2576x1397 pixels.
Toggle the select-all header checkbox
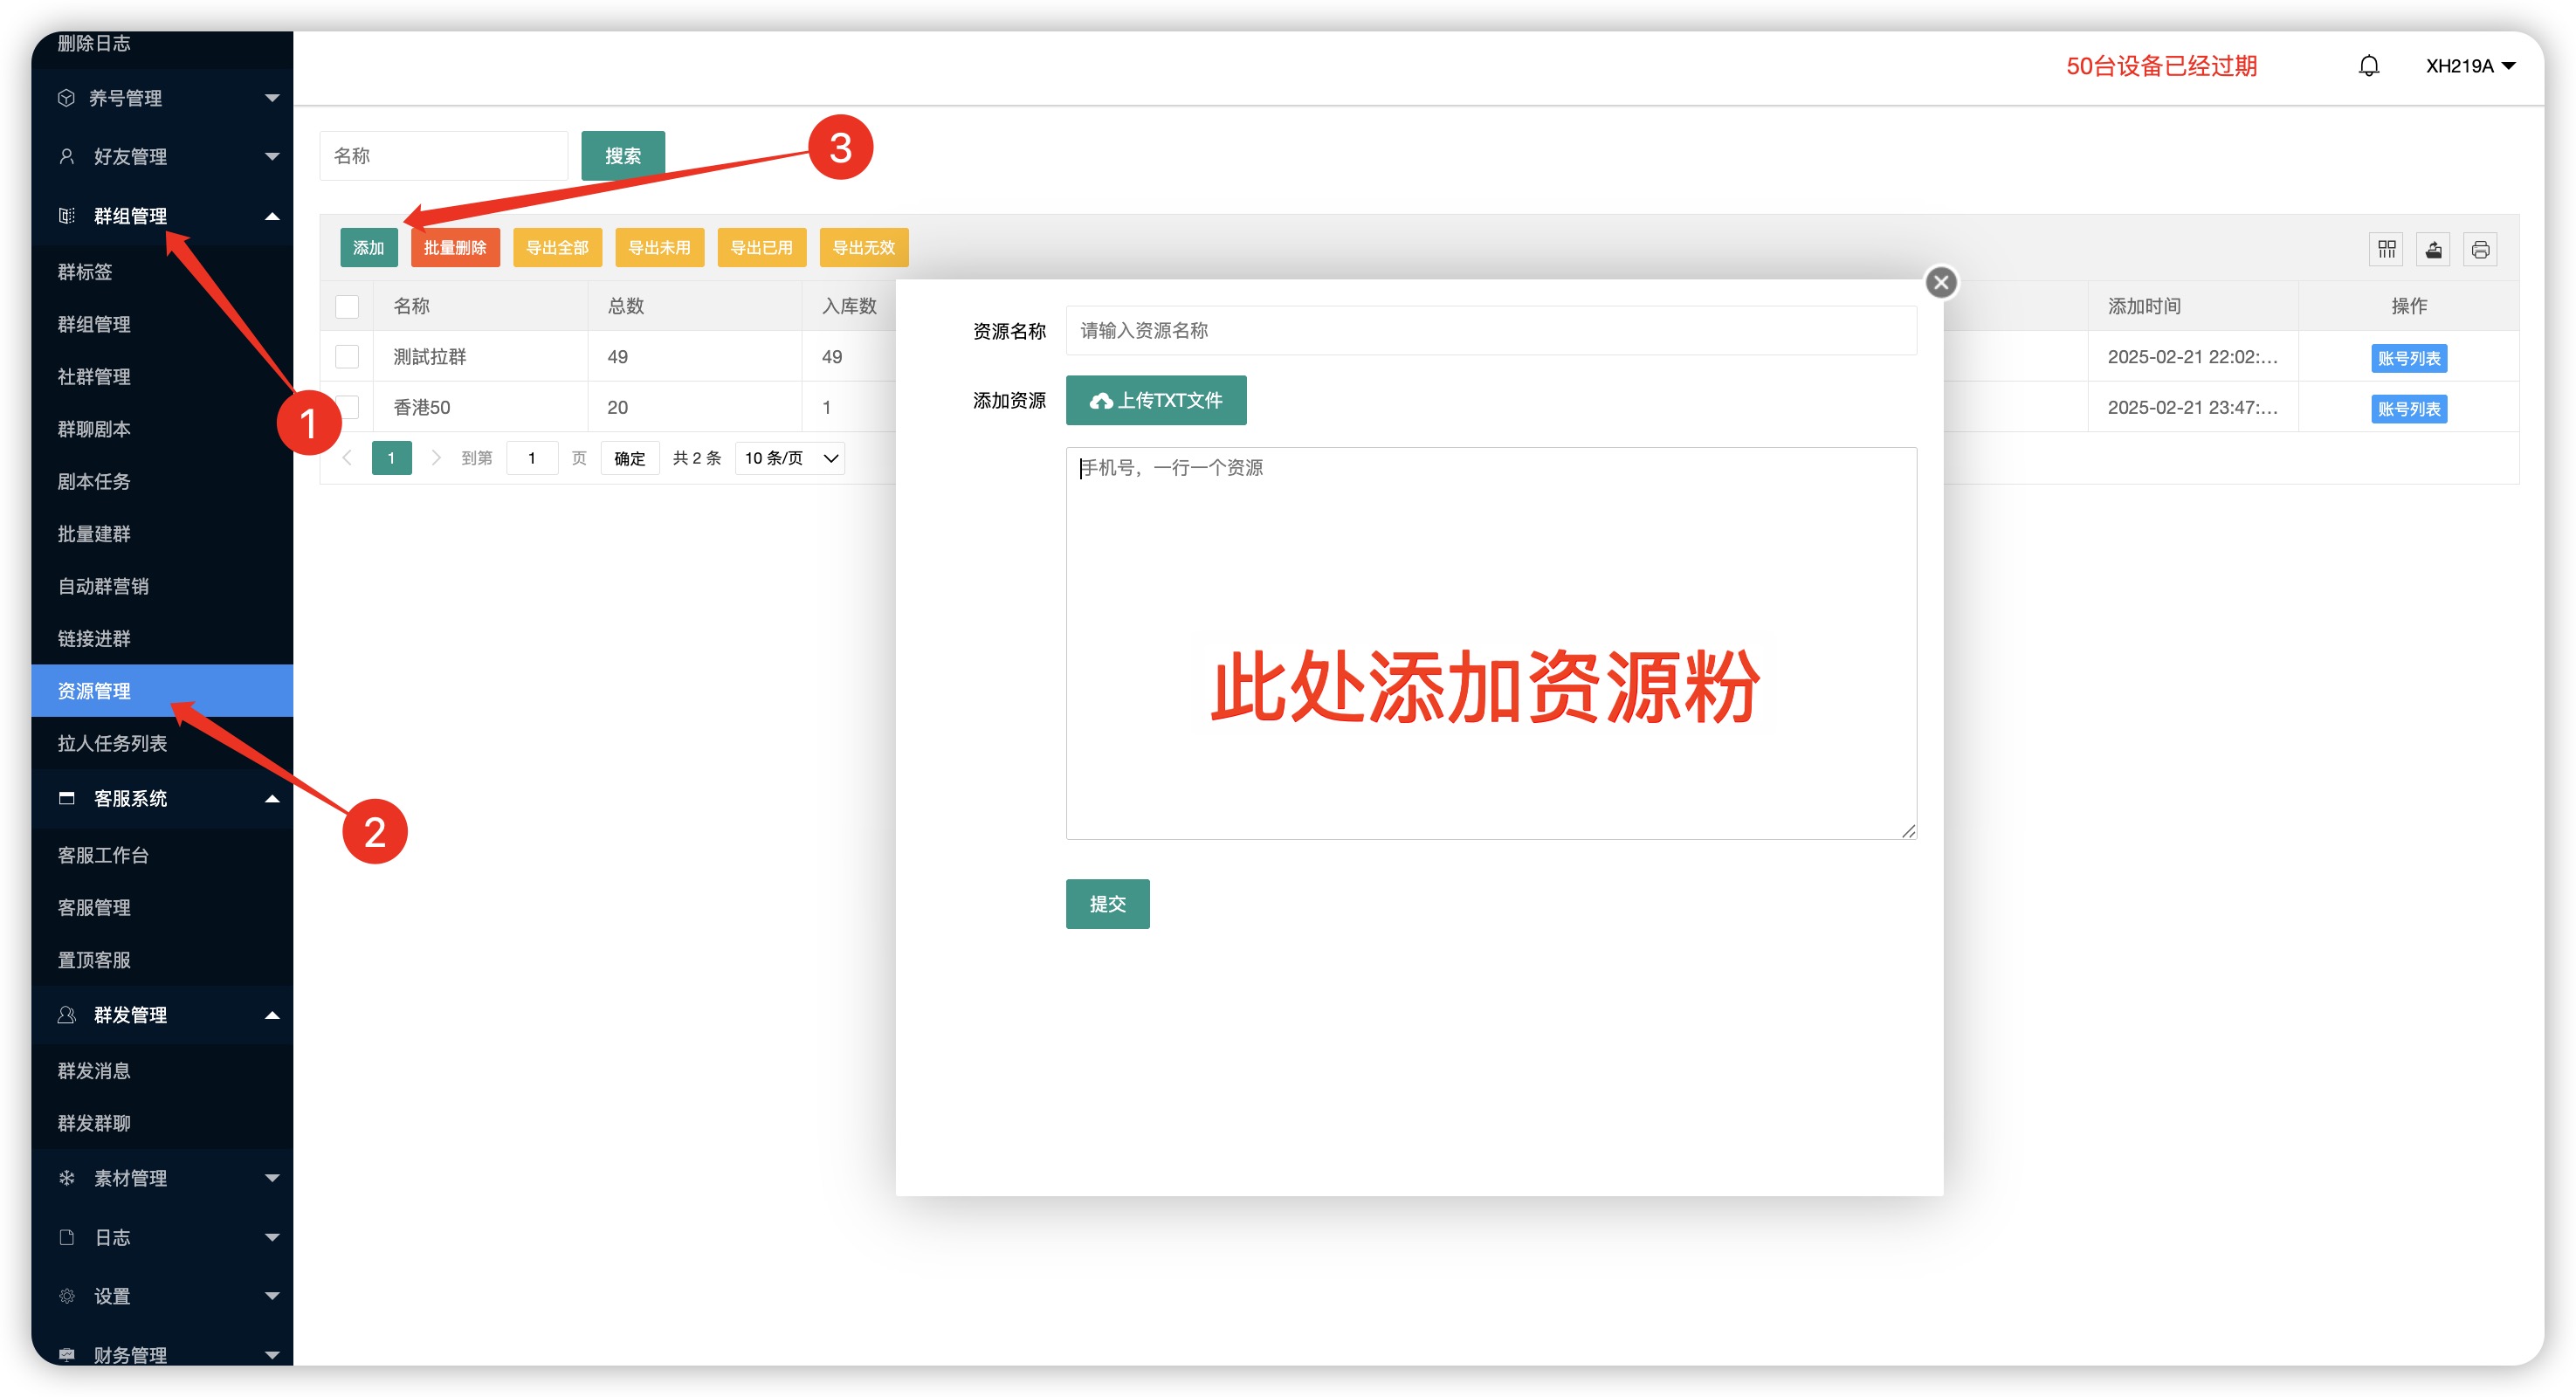coord(347,306)
